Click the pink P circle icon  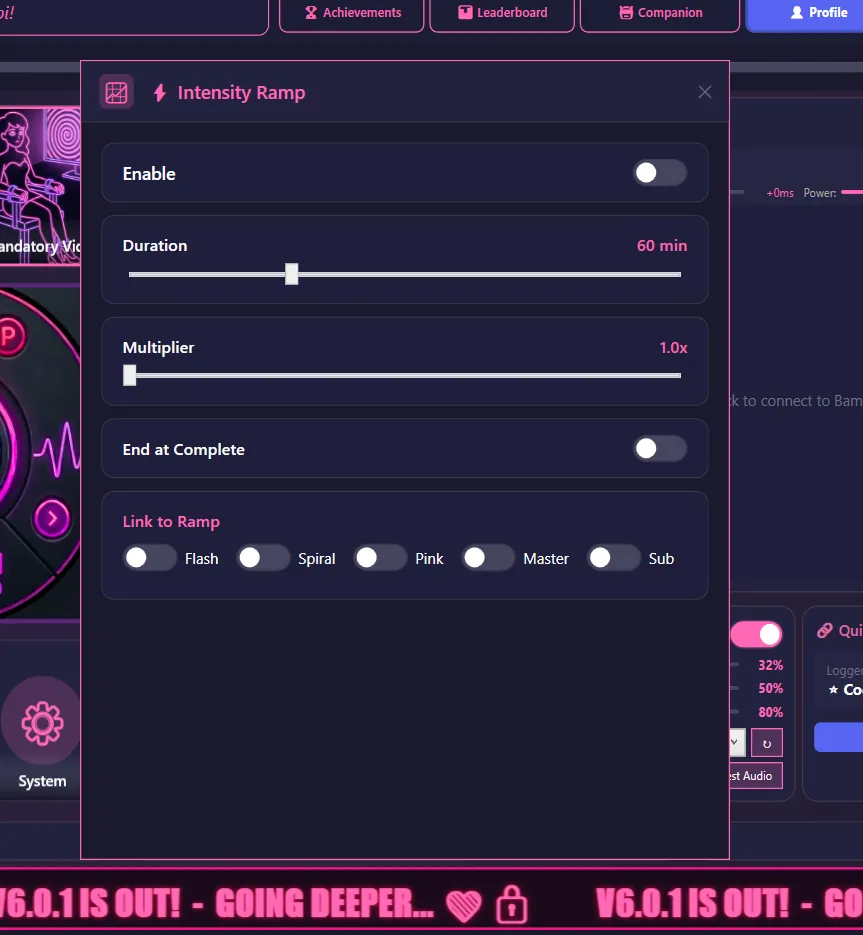(x=10, y=337)
